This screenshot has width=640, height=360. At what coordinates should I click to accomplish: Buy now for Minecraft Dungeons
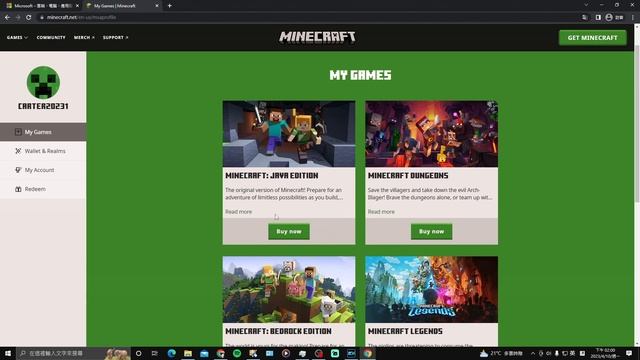(431, 231)
